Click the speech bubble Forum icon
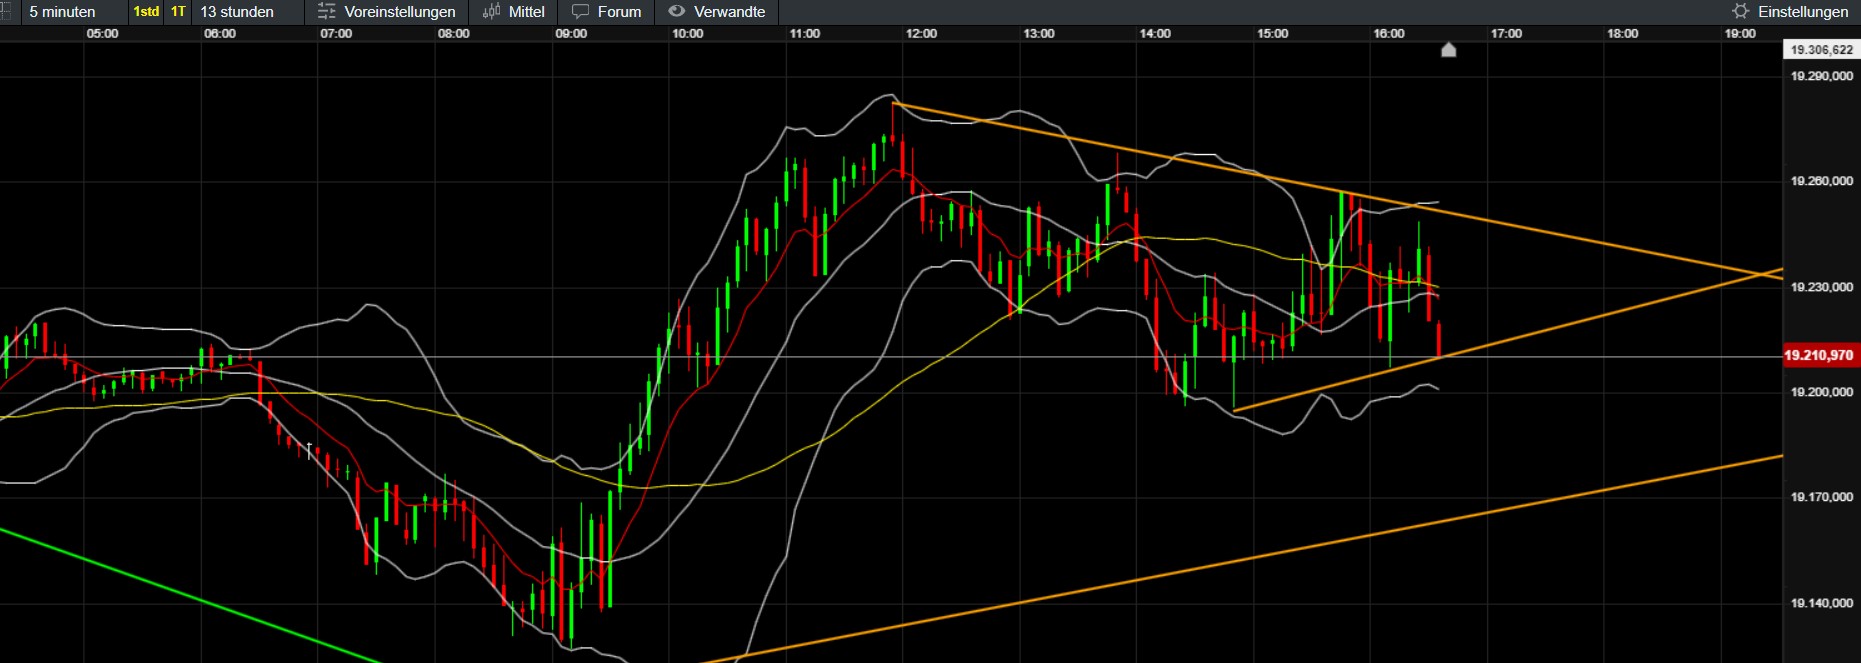The image size is (1861, 663). pos(580,12)
